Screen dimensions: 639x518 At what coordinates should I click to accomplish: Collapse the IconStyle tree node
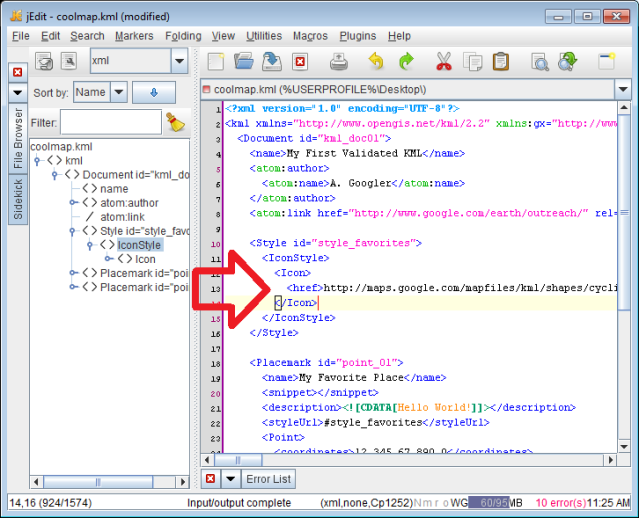tap(90, 245)
